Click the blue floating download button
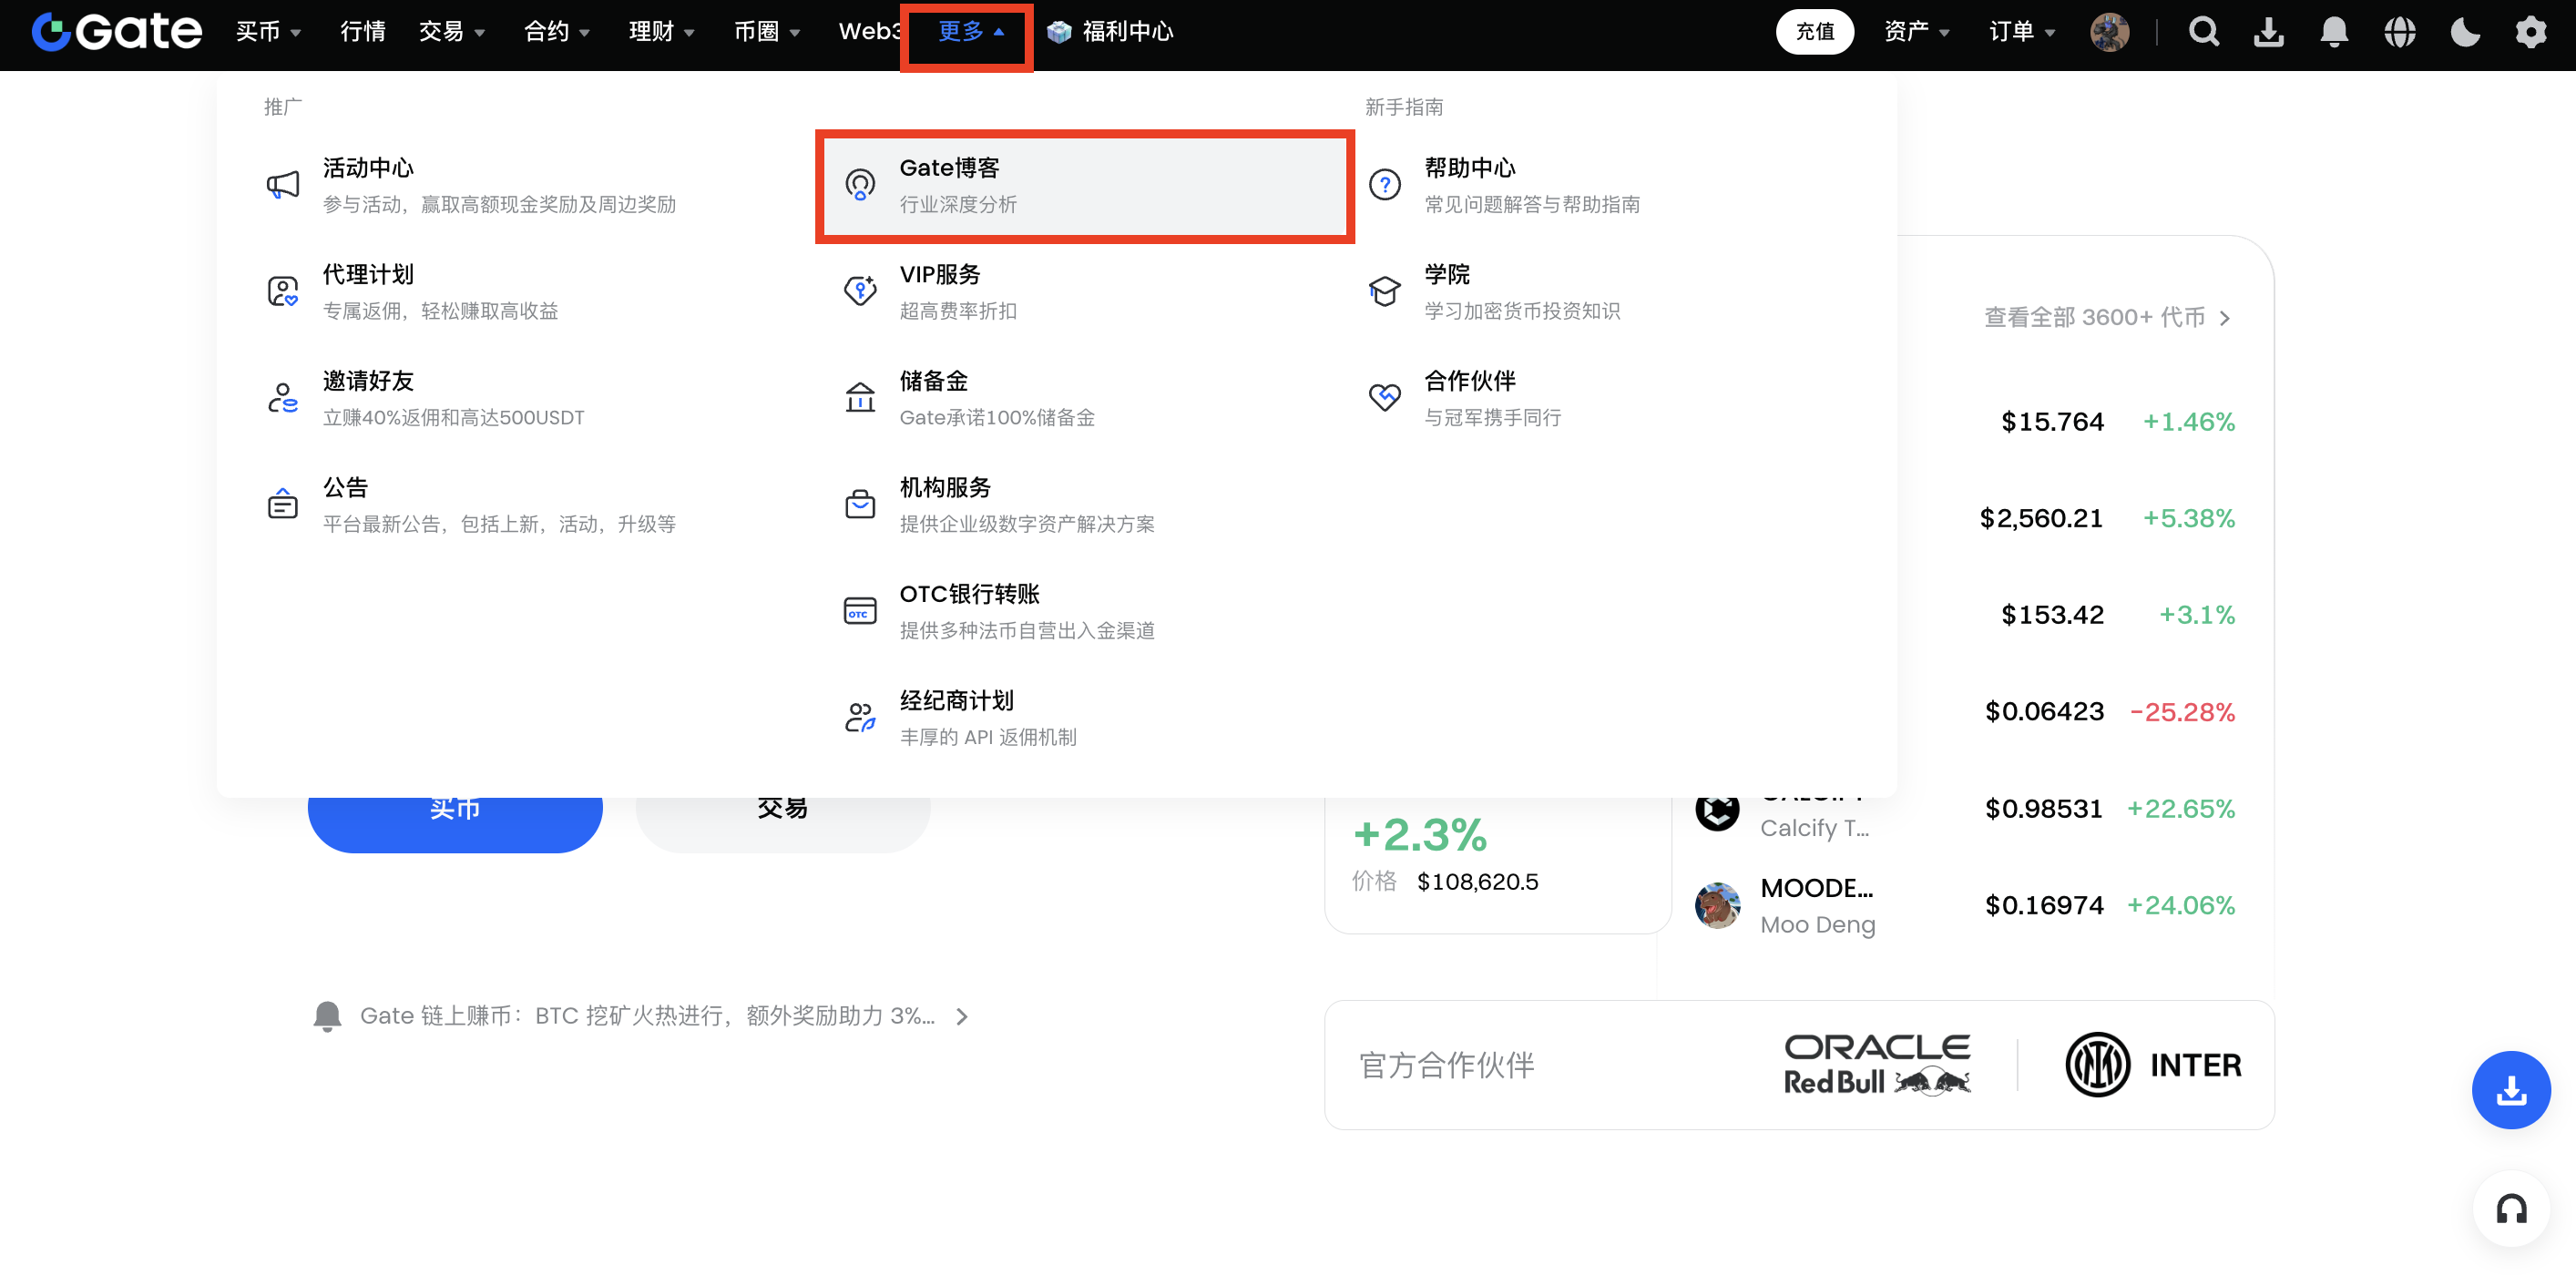The width and height of the screenshot is (2576, 1275). click(x=2511, y=1090)
